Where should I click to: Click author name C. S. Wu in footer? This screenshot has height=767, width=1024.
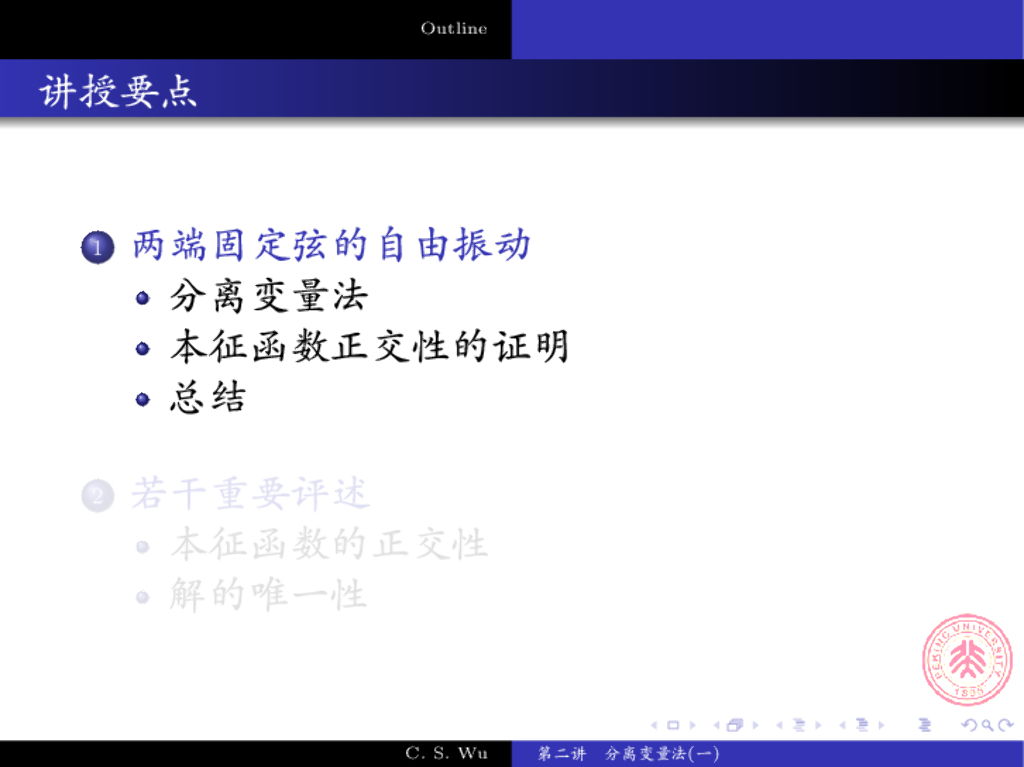[447, 753]
